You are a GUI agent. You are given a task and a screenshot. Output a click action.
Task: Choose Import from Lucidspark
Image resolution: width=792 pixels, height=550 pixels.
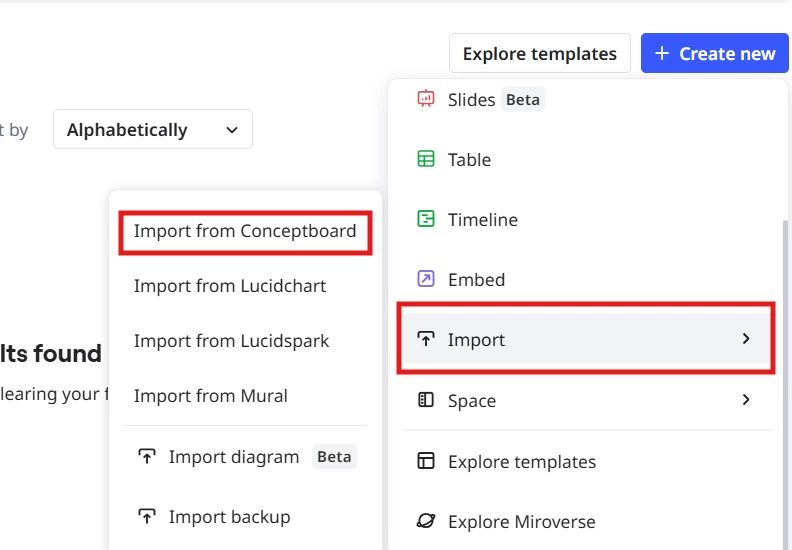(x=245, y=341)
